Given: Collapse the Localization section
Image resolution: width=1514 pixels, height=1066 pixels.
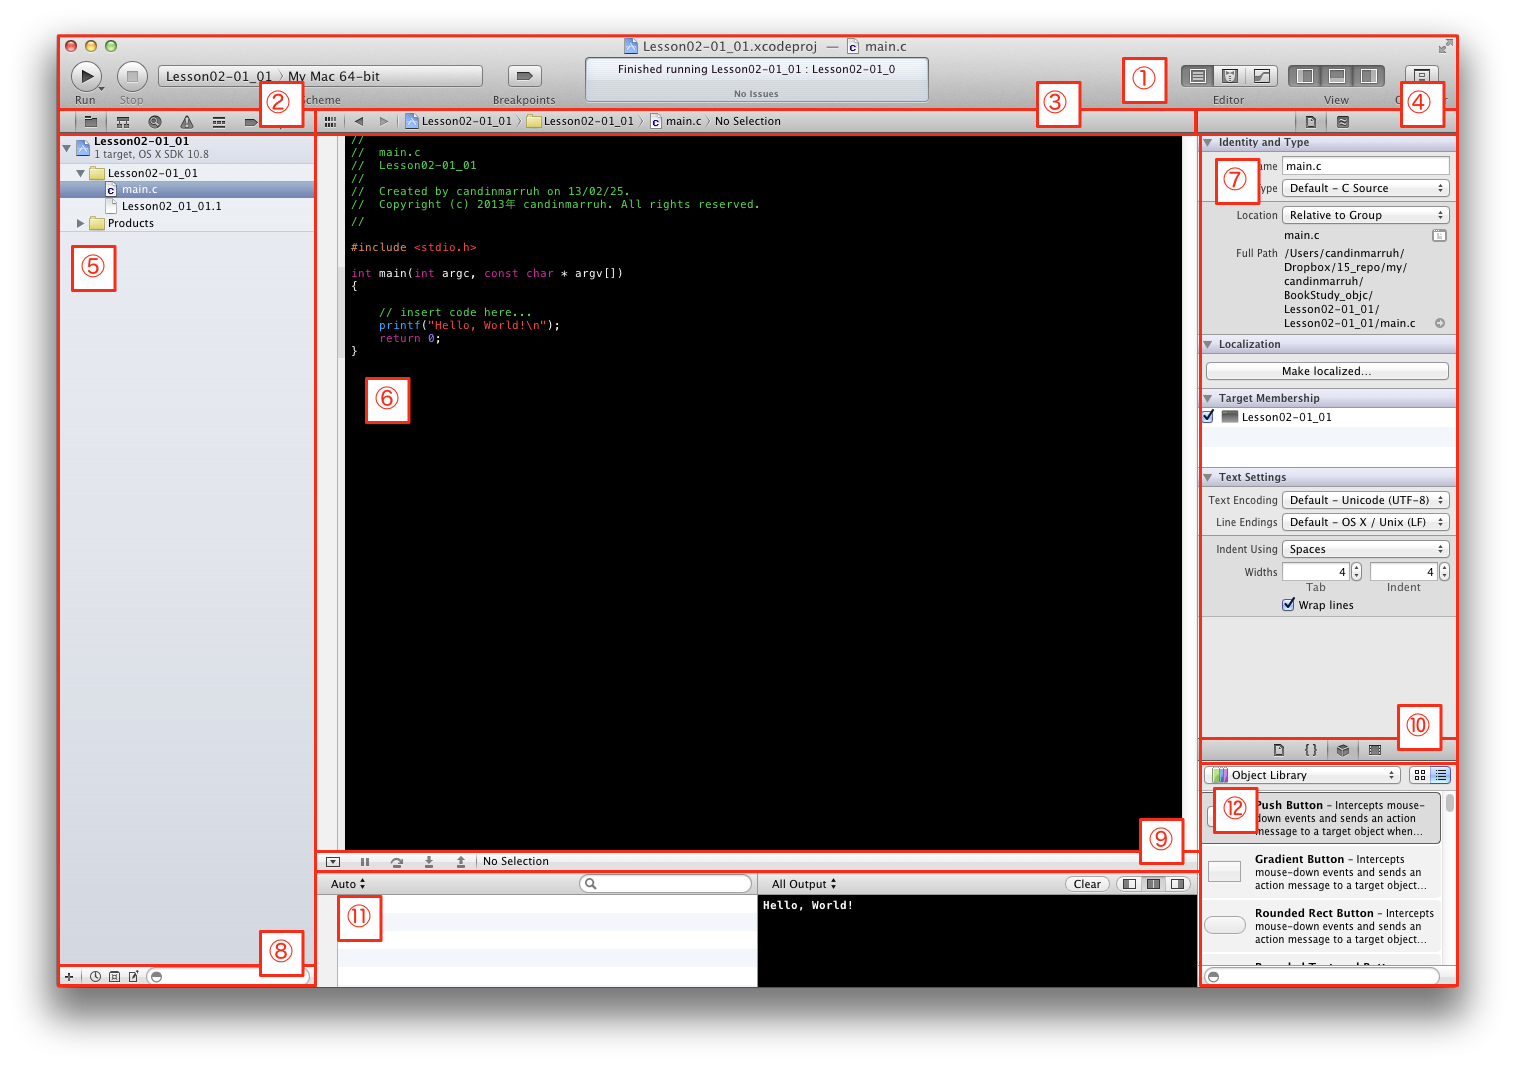Looking at the screenshot, I should click(1208, 345).
